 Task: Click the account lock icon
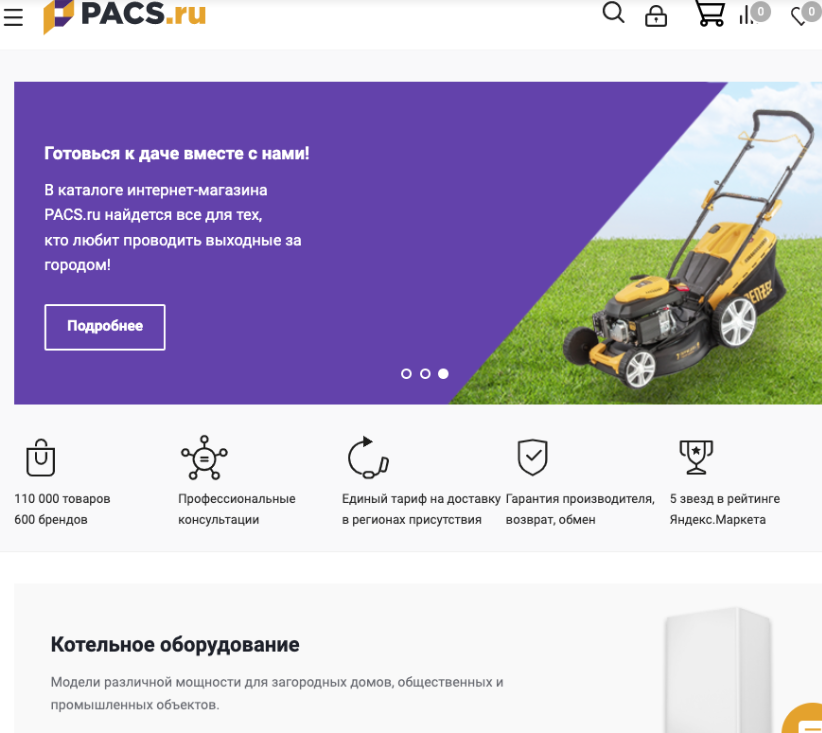pos(656,16)
